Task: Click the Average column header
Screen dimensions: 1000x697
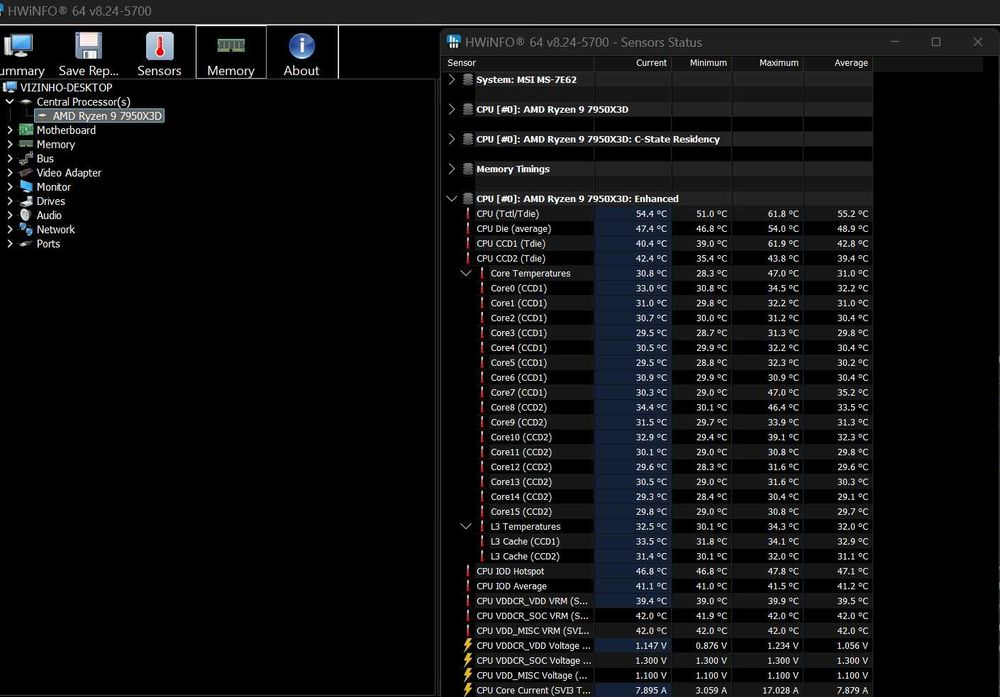Action: point(838,62)
